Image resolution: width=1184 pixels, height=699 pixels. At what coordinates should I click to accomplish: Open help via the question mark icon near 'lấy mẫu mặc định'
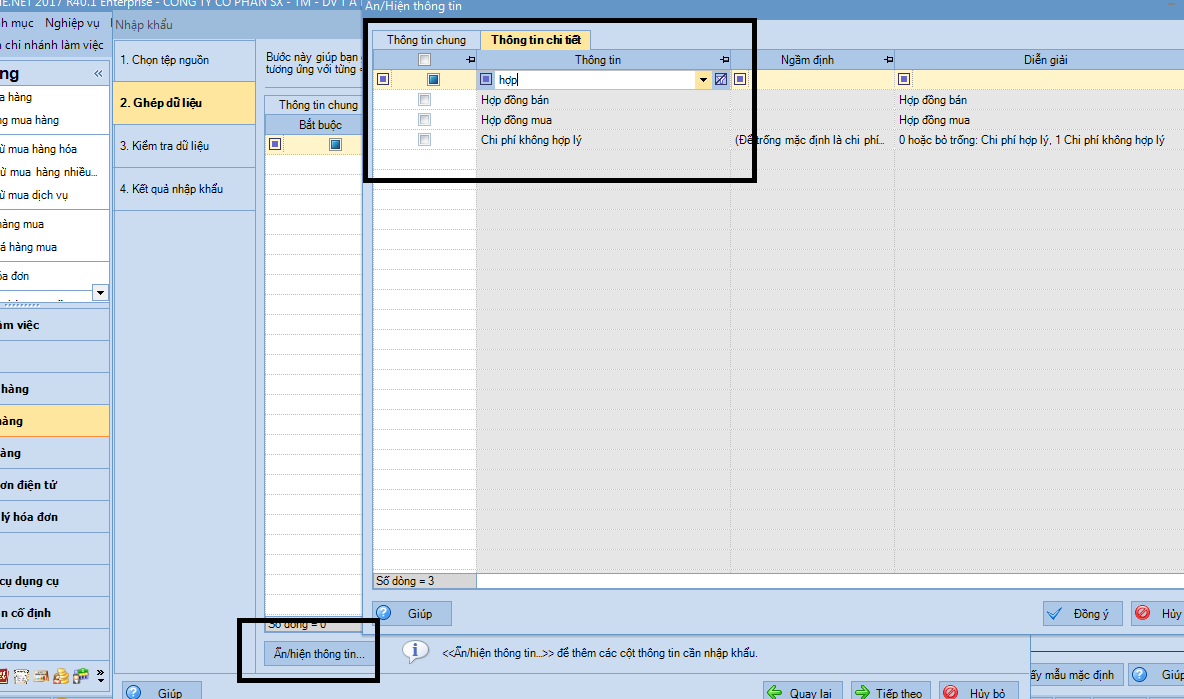pos(1140,675)
